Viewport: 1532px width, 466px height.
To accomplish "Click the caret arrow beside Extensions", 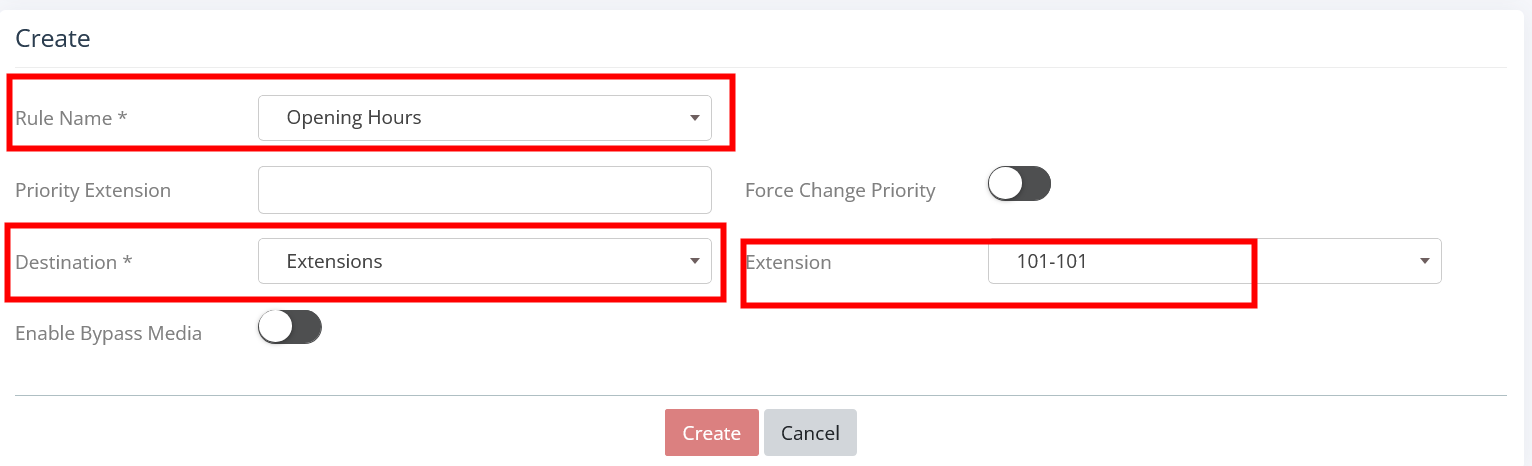I will click(694, 262).
